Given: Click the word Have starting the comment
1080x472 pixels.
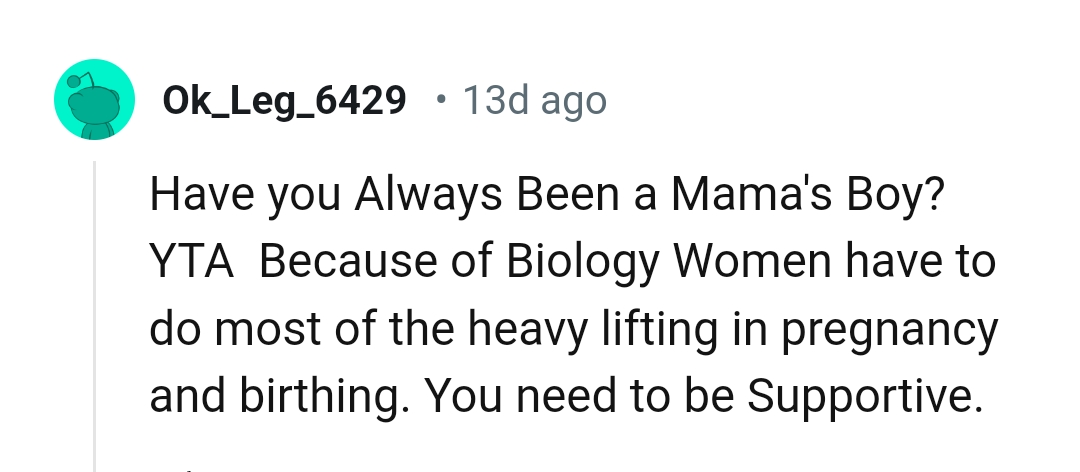Looking at the screenshot, I should click(200, 194).
